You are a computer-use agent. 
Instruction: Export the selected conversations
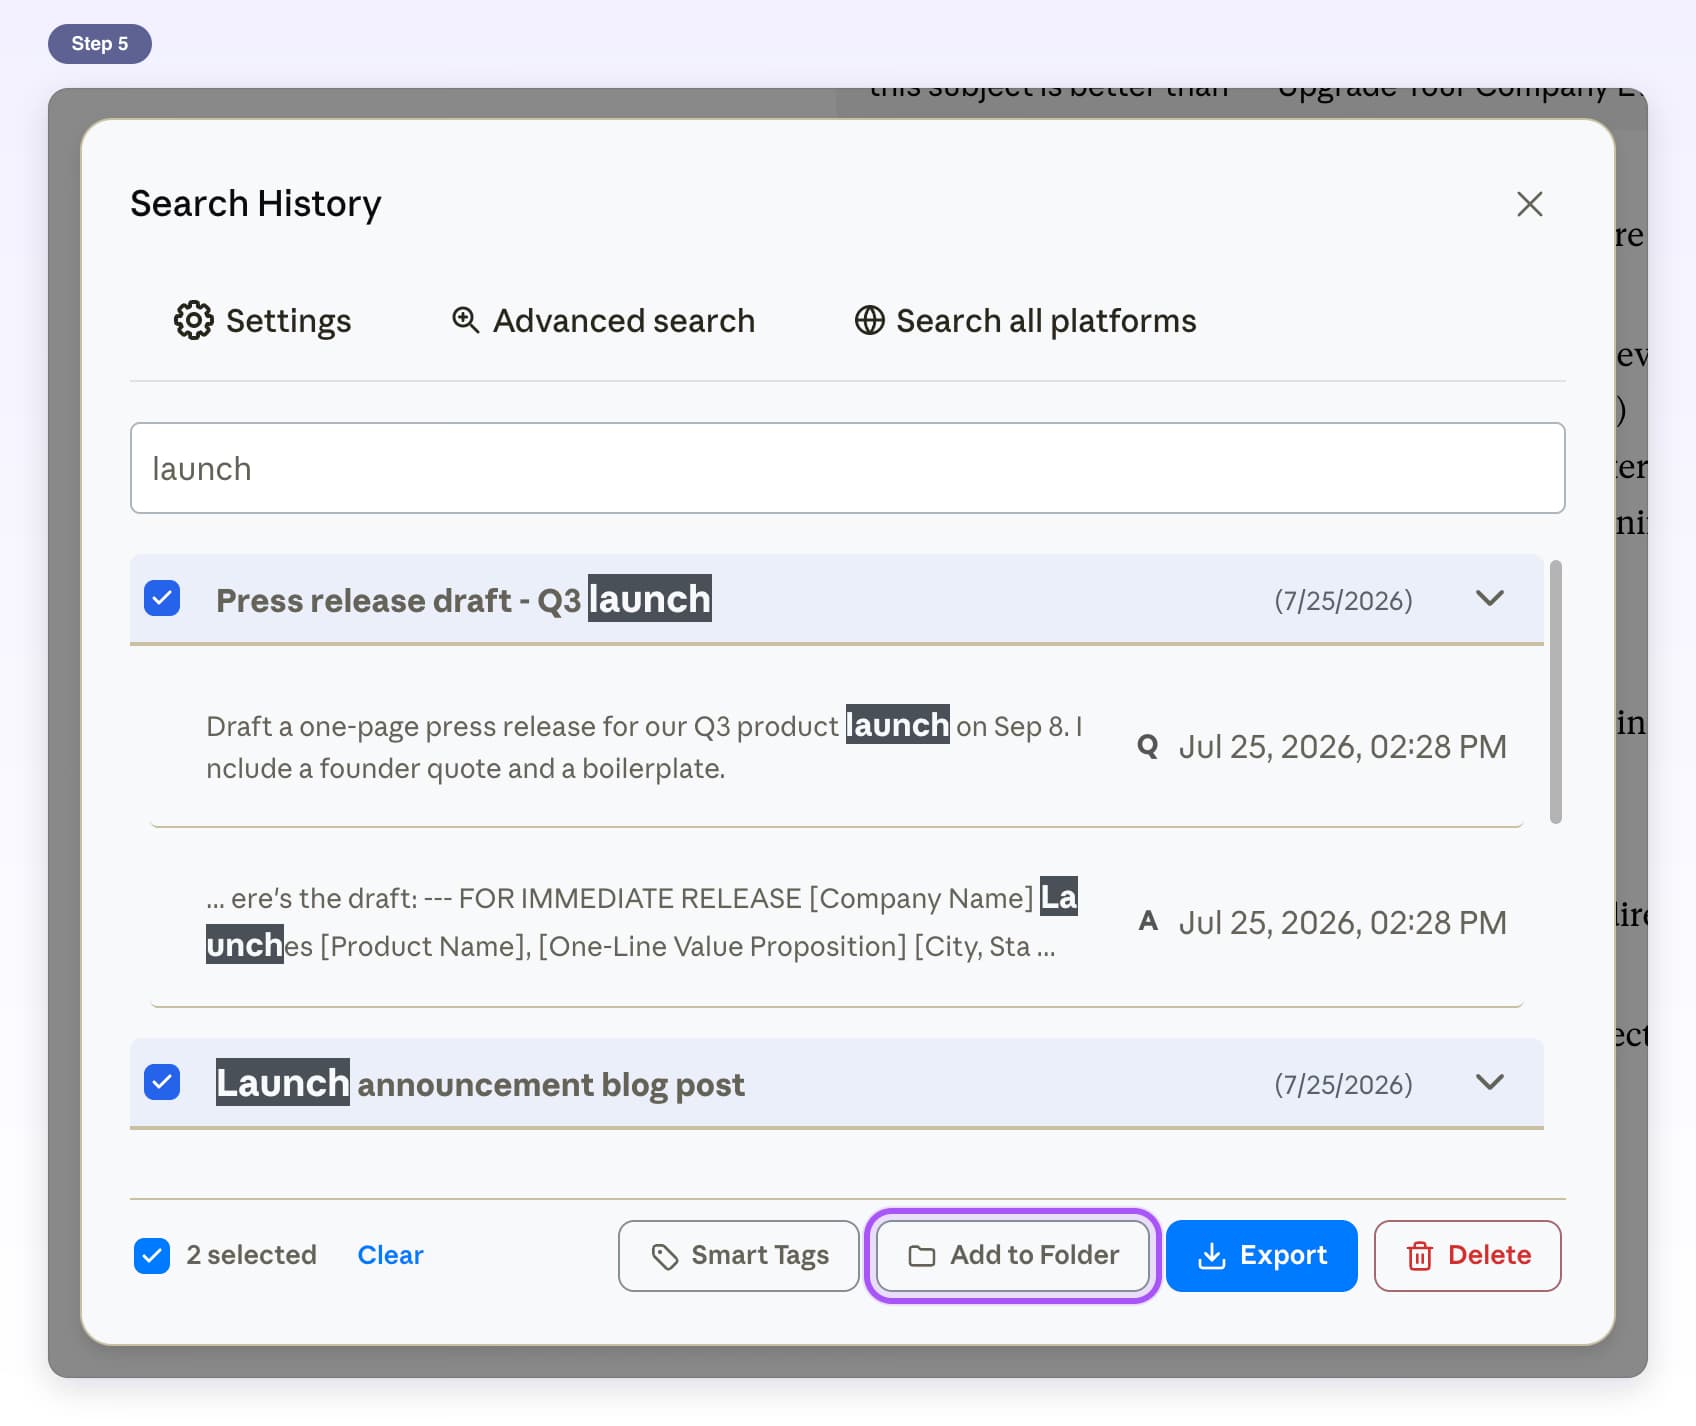[1262, 1256]
